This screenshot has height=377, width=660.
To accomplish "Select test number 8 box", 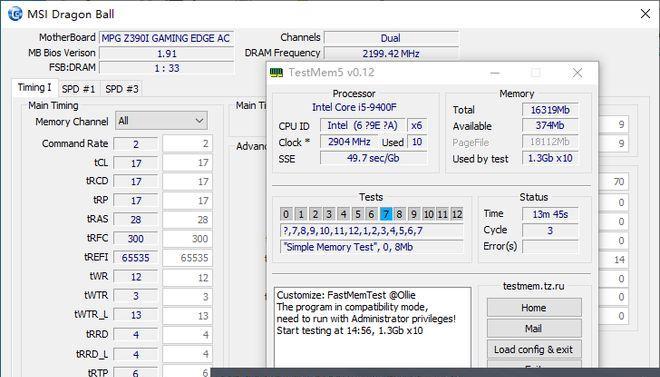I will click(x=399, y=214).
